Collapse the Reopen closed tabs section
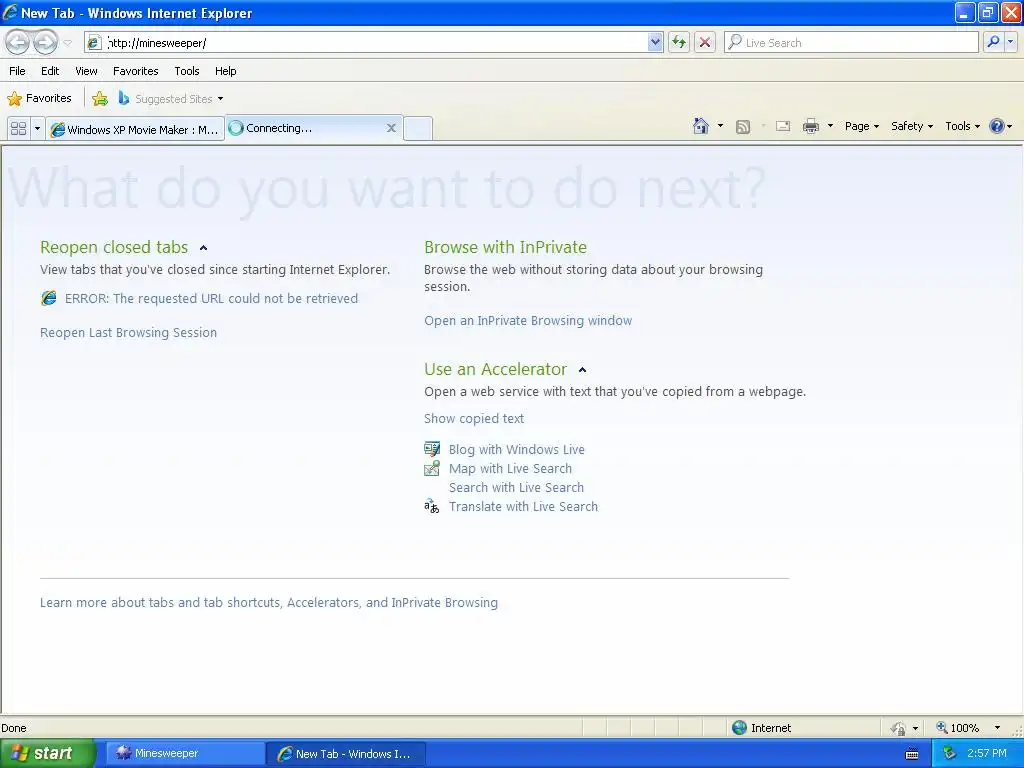 203,248
